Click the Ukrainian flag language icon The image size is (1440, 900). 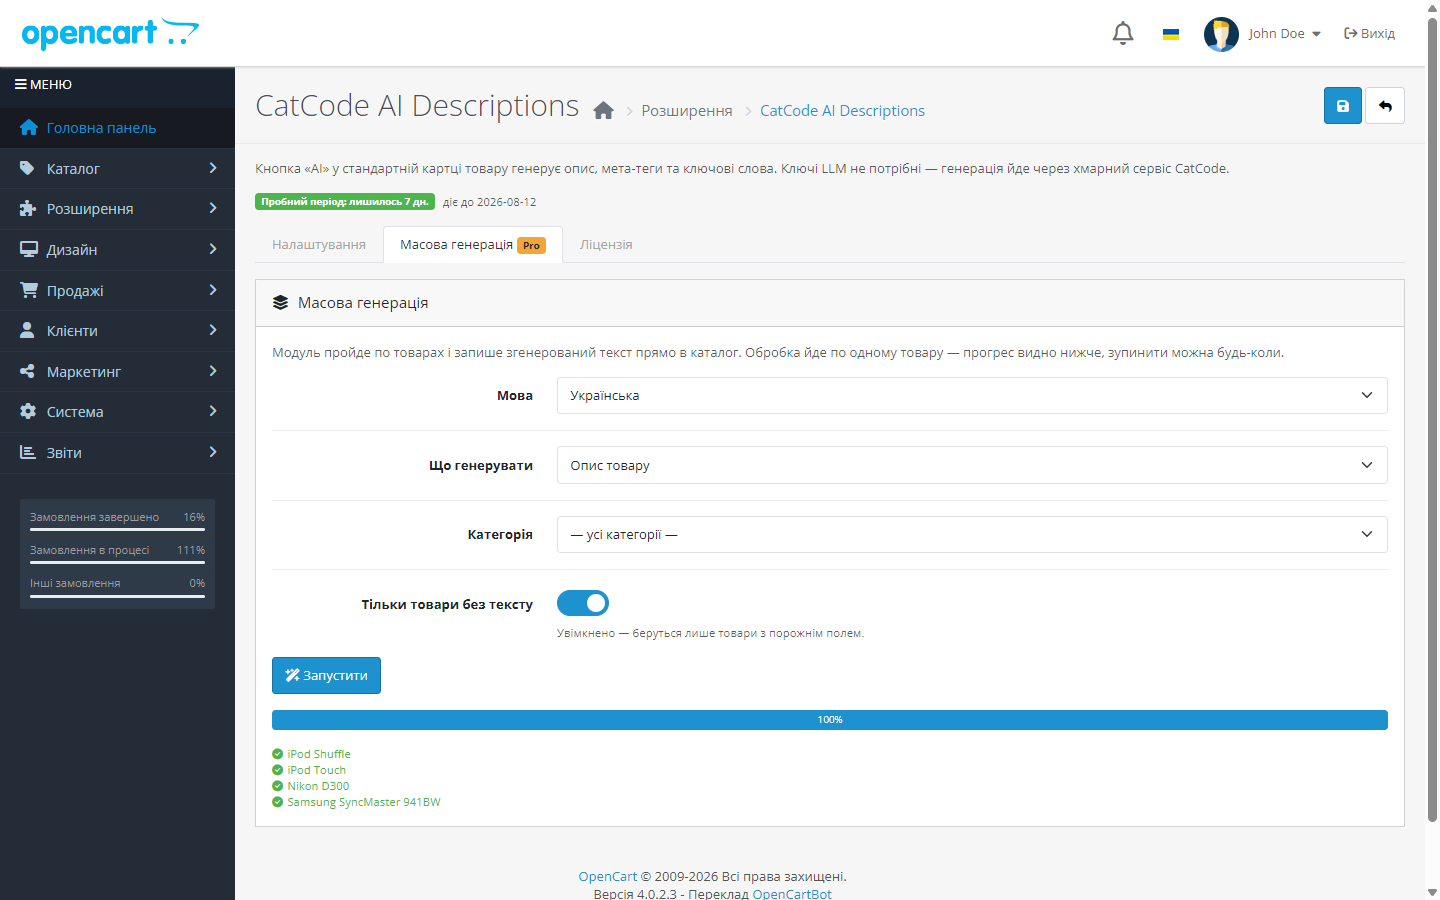(x=1171, y=34)
